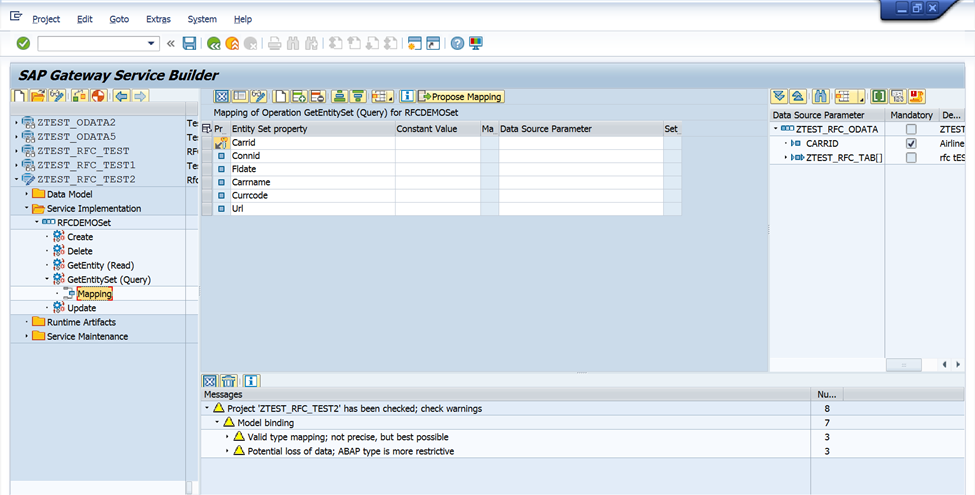The width and height of the screenshot is (975, 495).
Task: Select the Mapping tree node
Action: click(x=95, y=294)
